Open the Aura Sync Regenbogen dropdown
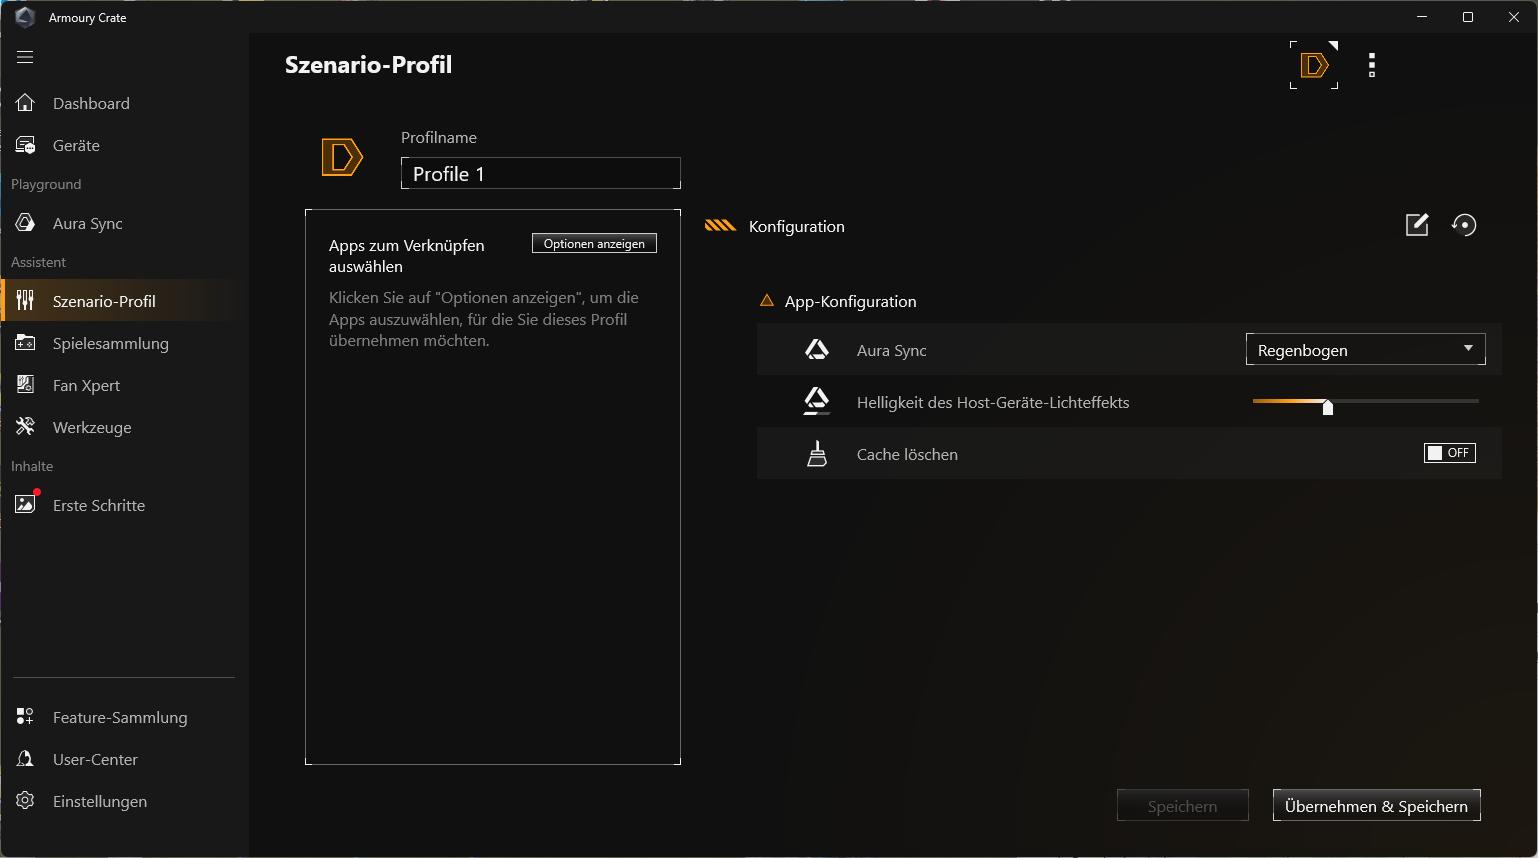Viewport: 1538px width, 858px height. pos(1365,349)
